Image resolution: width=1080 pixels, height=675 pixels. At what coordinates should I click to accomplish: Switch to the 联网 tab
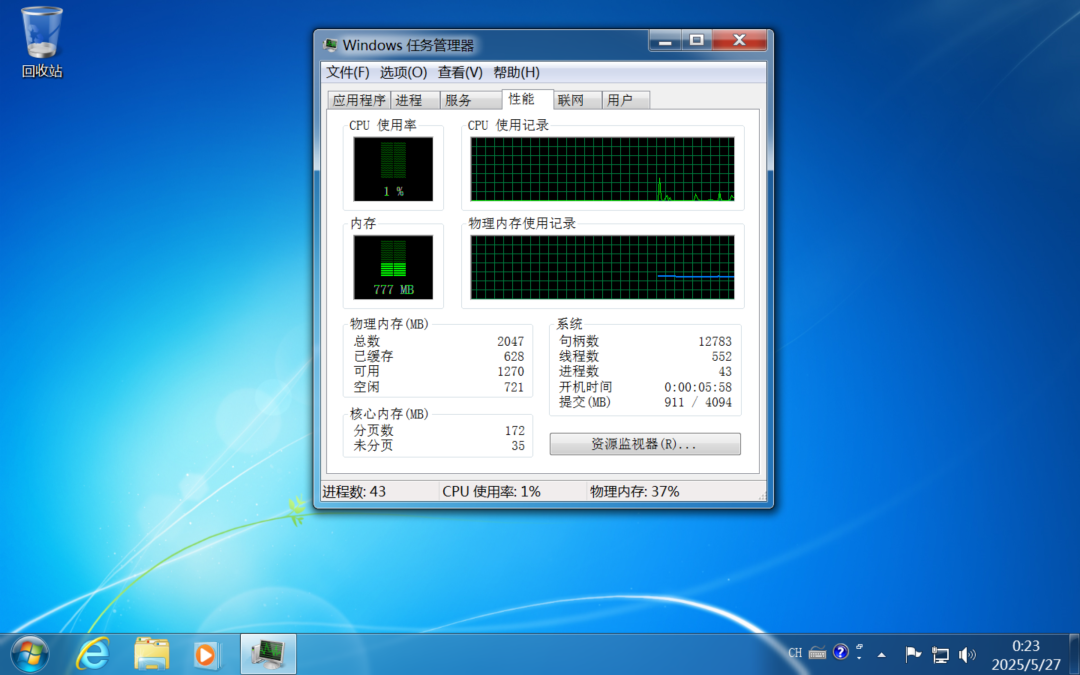571,100
